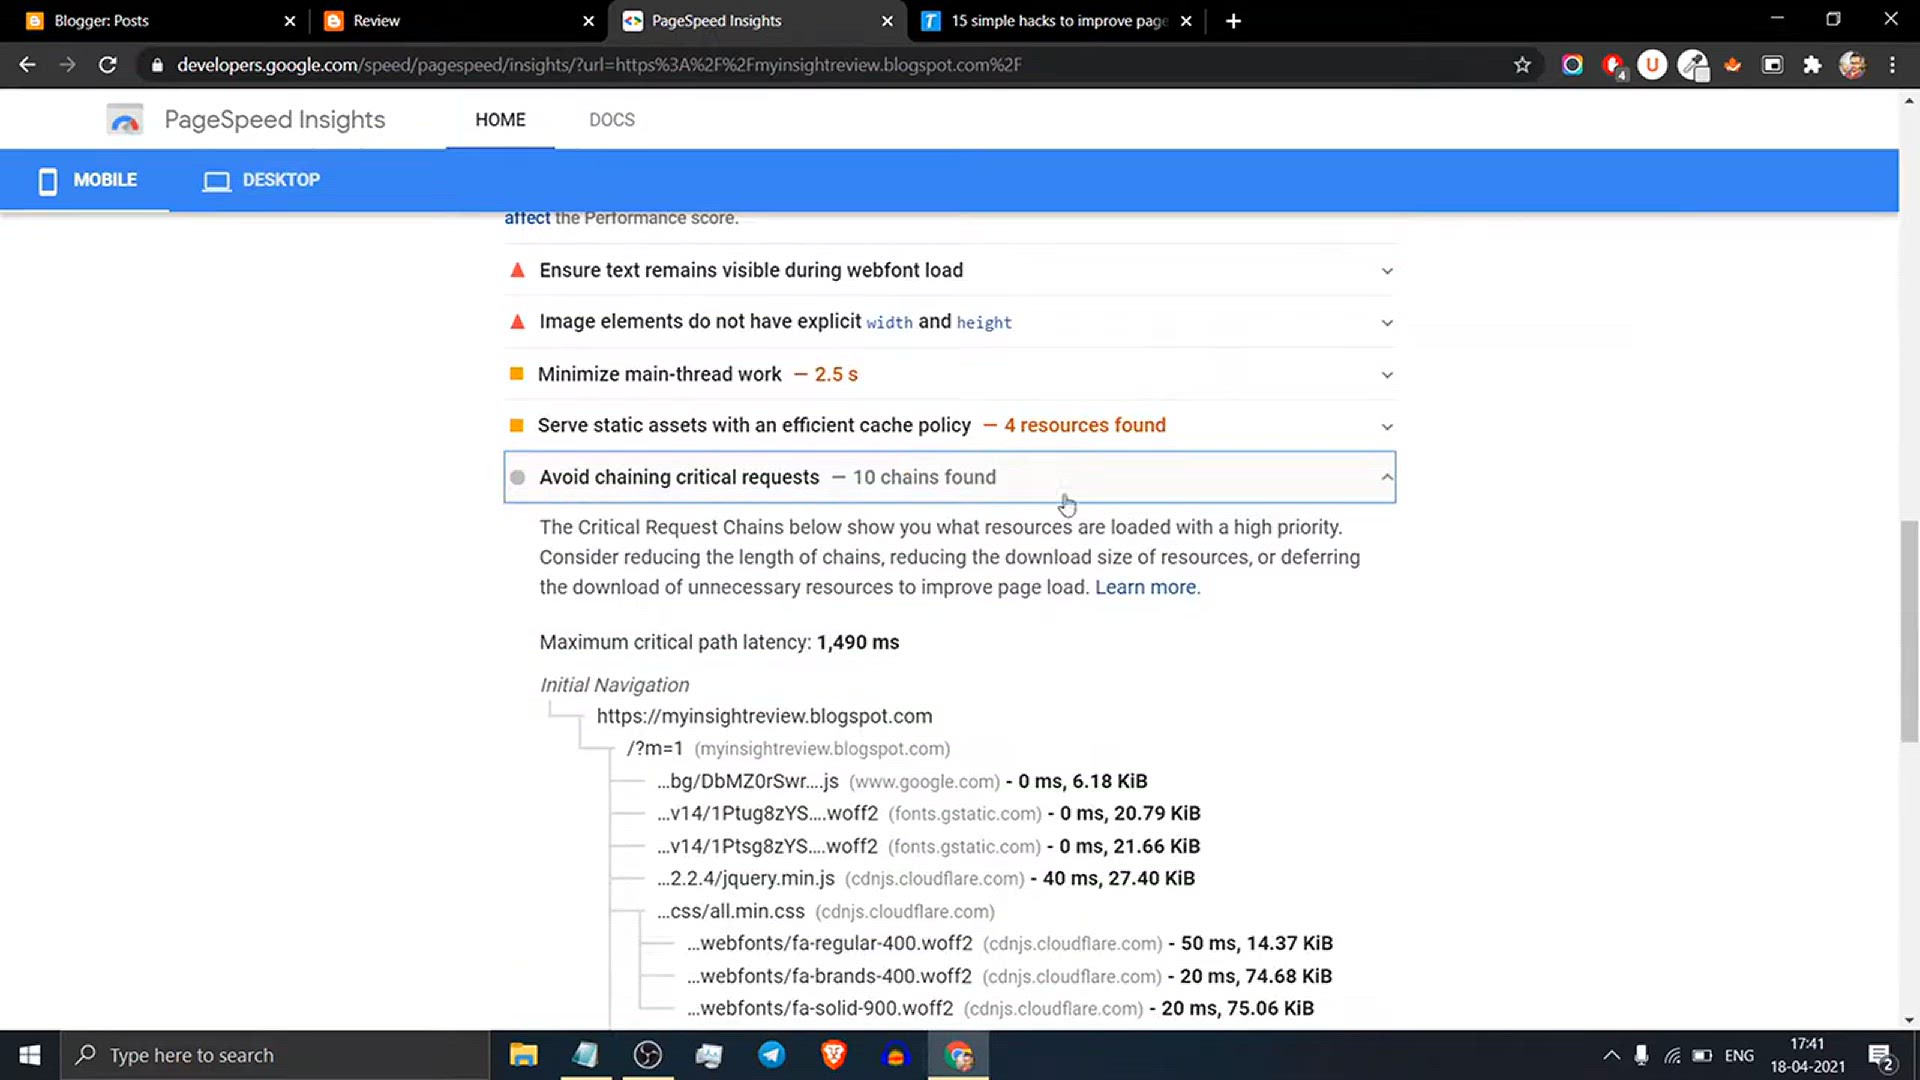The width and height of the screenshot is (1920, 1080).
Task: Click the https://myinsightreview.blogspot.com chain entry
Action: tap(764, 716)
